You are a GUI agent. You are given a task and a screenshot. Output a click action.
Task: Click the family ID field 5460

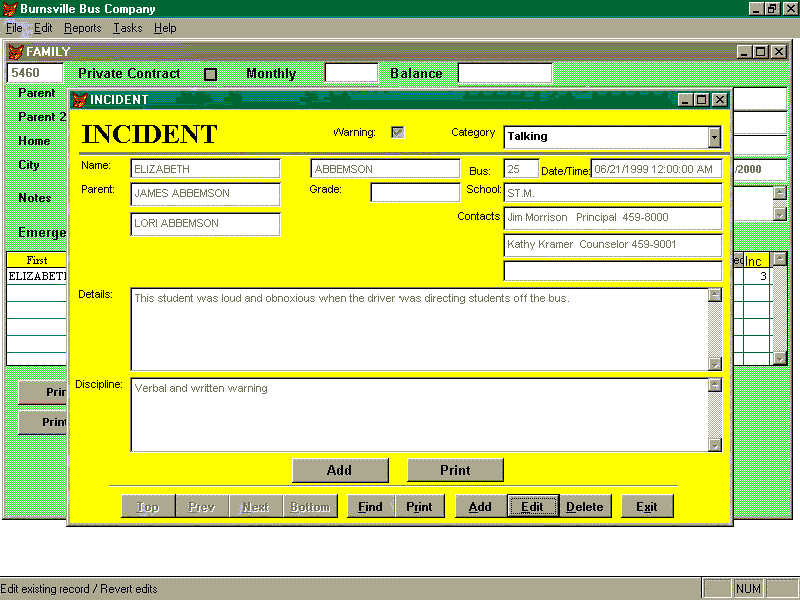coord(35,73)
